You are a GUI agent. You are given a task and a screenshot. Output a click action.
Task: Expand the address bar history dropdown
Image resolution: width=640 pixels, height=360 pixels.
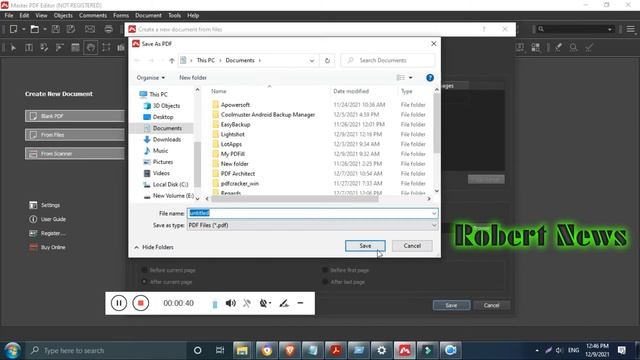pyautogui.click(x=312, y=60)
